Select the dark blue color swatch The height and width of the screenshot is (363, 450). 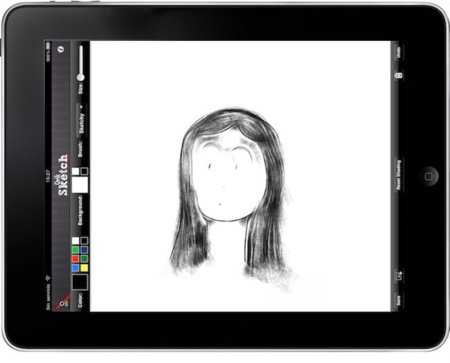pyautogui.click(x=84, y=250)
